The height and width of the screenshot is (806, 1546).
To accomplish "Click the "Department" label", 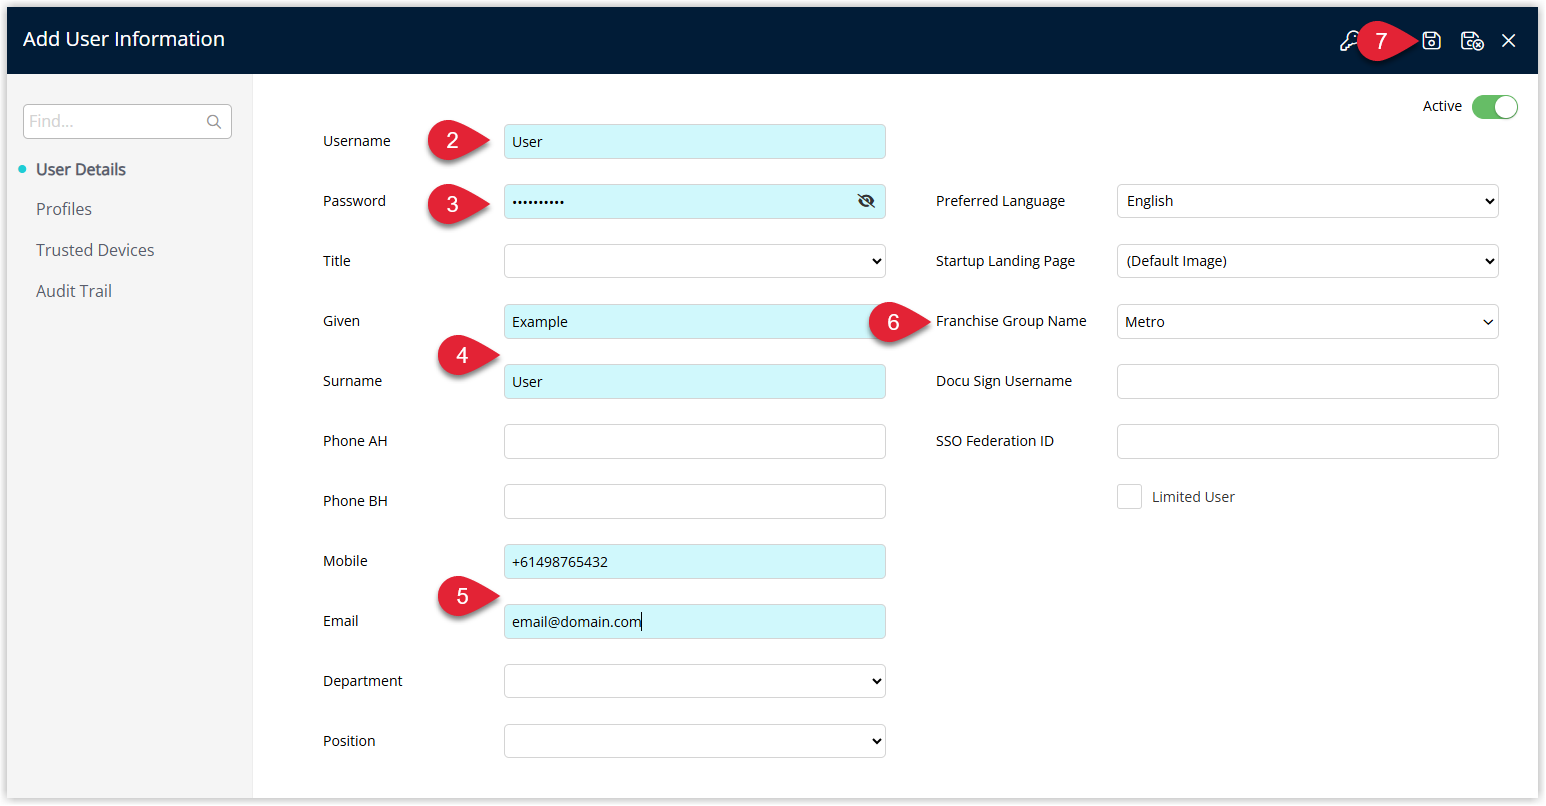I will pos(363,681).
